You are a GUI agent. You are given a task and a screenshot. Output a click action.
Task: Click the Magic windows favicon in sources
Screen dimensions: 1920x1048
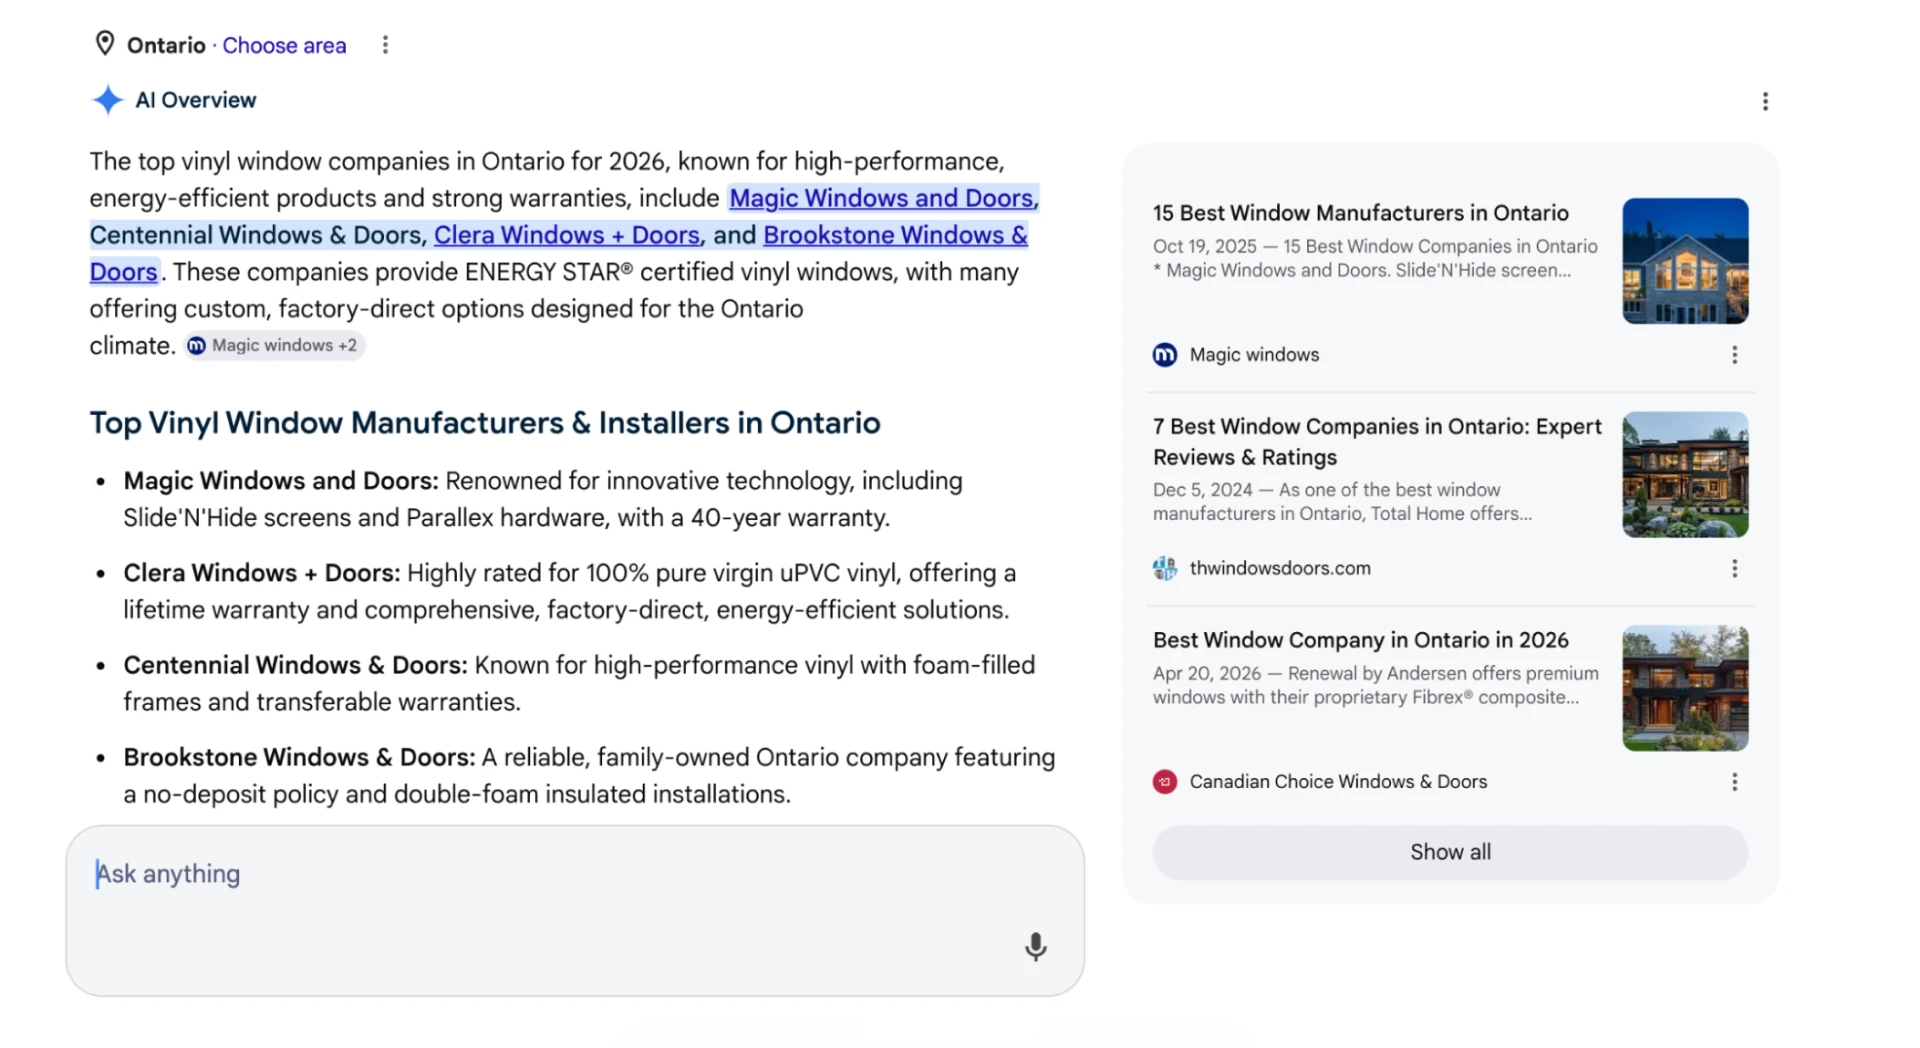coord(1165,355)
